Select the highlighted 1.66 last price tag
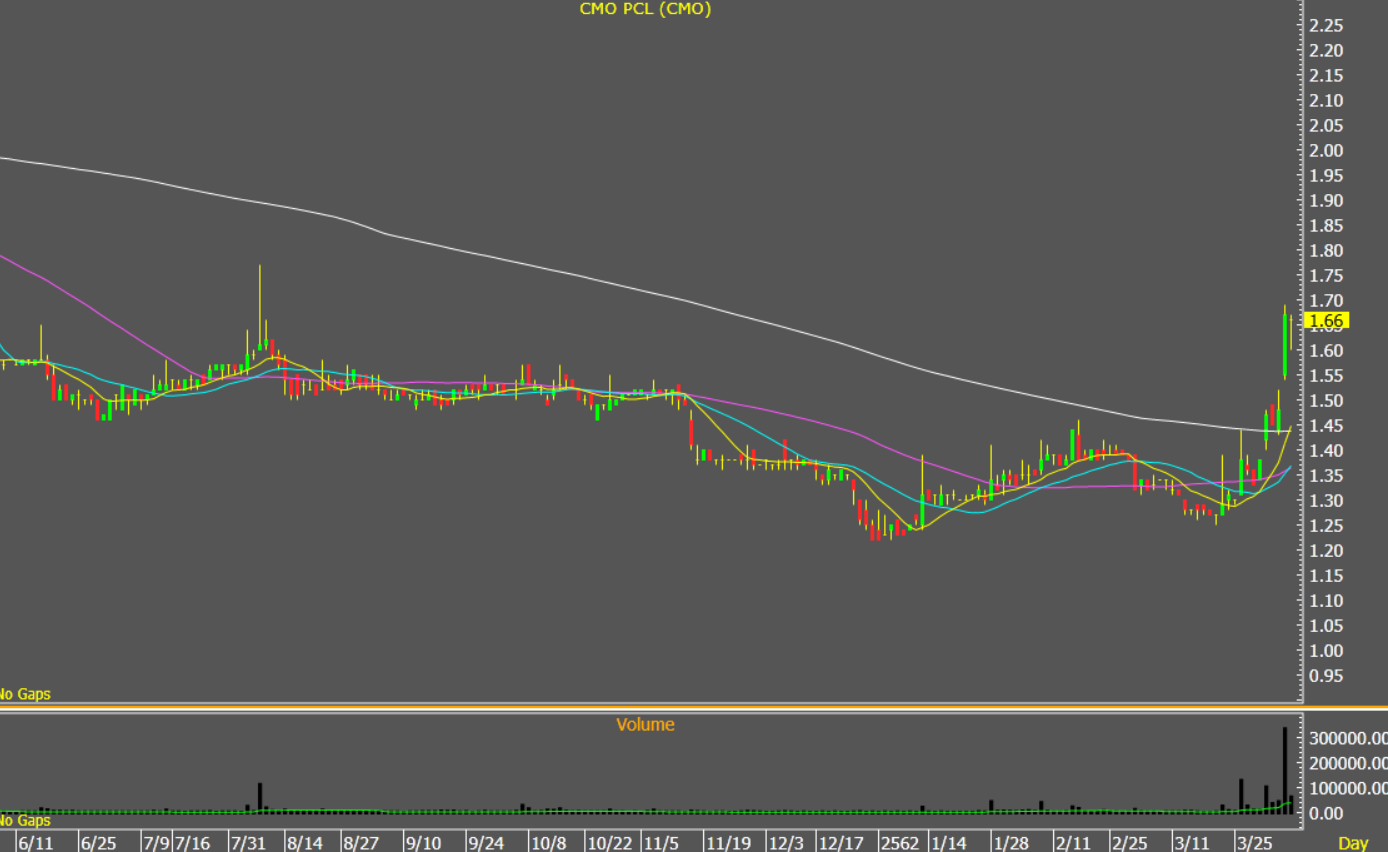The height and width of the screenshot is (852, 1388). coord(1328,320)
